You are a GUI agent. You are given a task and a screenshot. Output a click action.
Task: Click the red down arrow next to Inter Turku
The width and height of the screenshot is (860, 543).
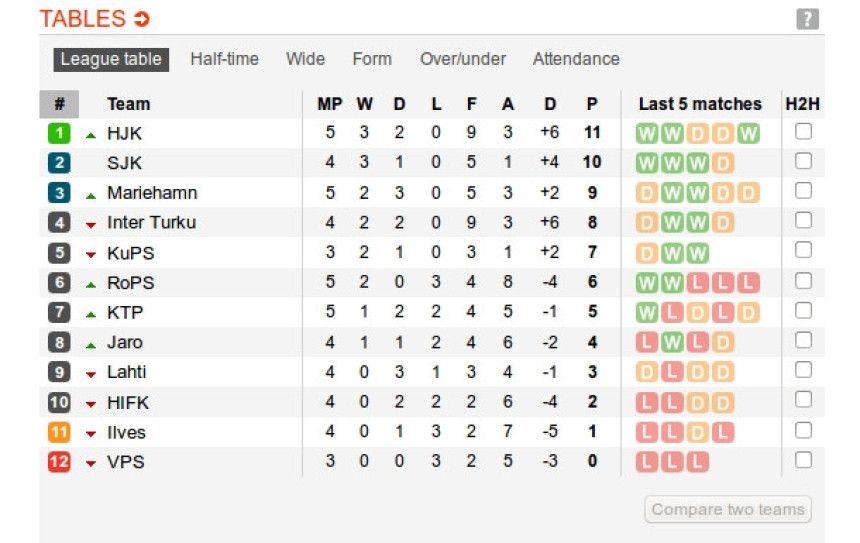pos(91,224)
